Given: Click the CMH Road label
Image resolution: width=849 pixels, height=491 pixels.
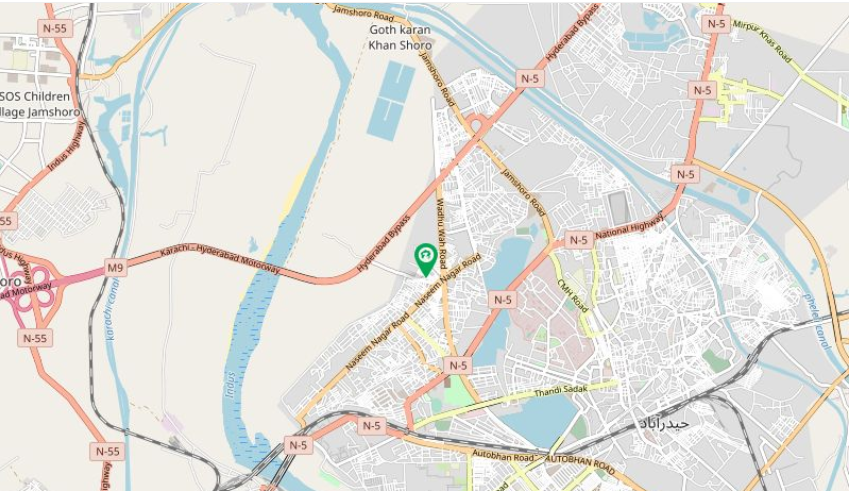Looking at the screenshot, I should point(573,296).
